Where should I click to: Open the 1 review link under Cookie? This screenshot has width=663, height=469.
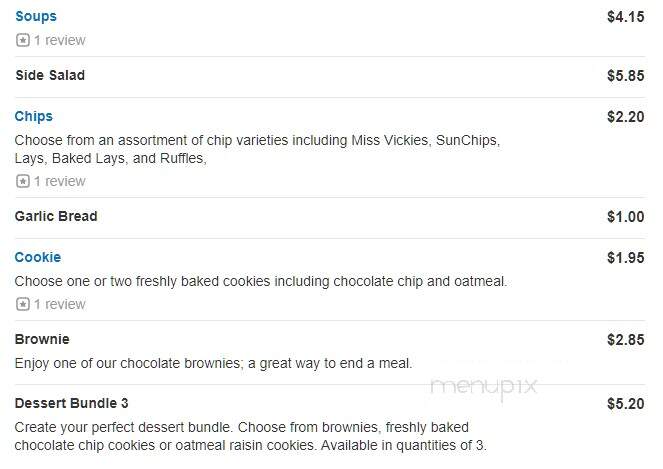tap(60, 304)
